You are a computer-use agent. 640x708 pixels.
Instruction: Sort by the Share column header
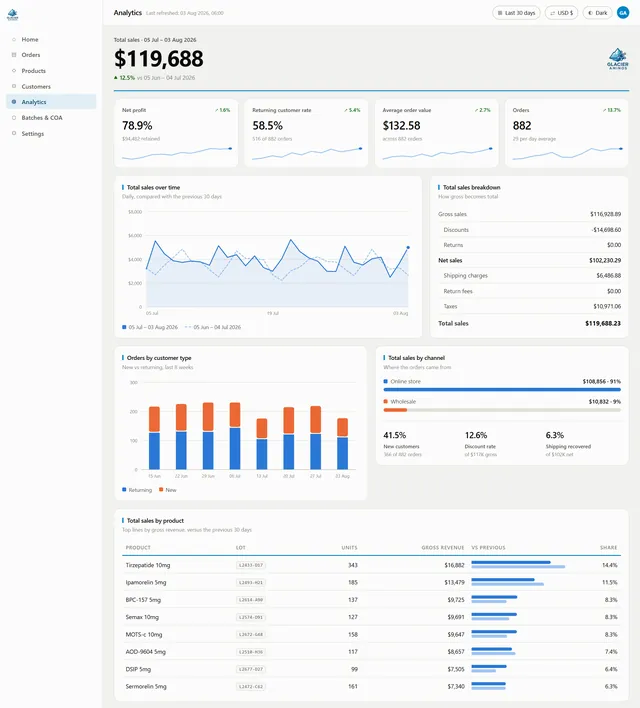pos(608,547)
